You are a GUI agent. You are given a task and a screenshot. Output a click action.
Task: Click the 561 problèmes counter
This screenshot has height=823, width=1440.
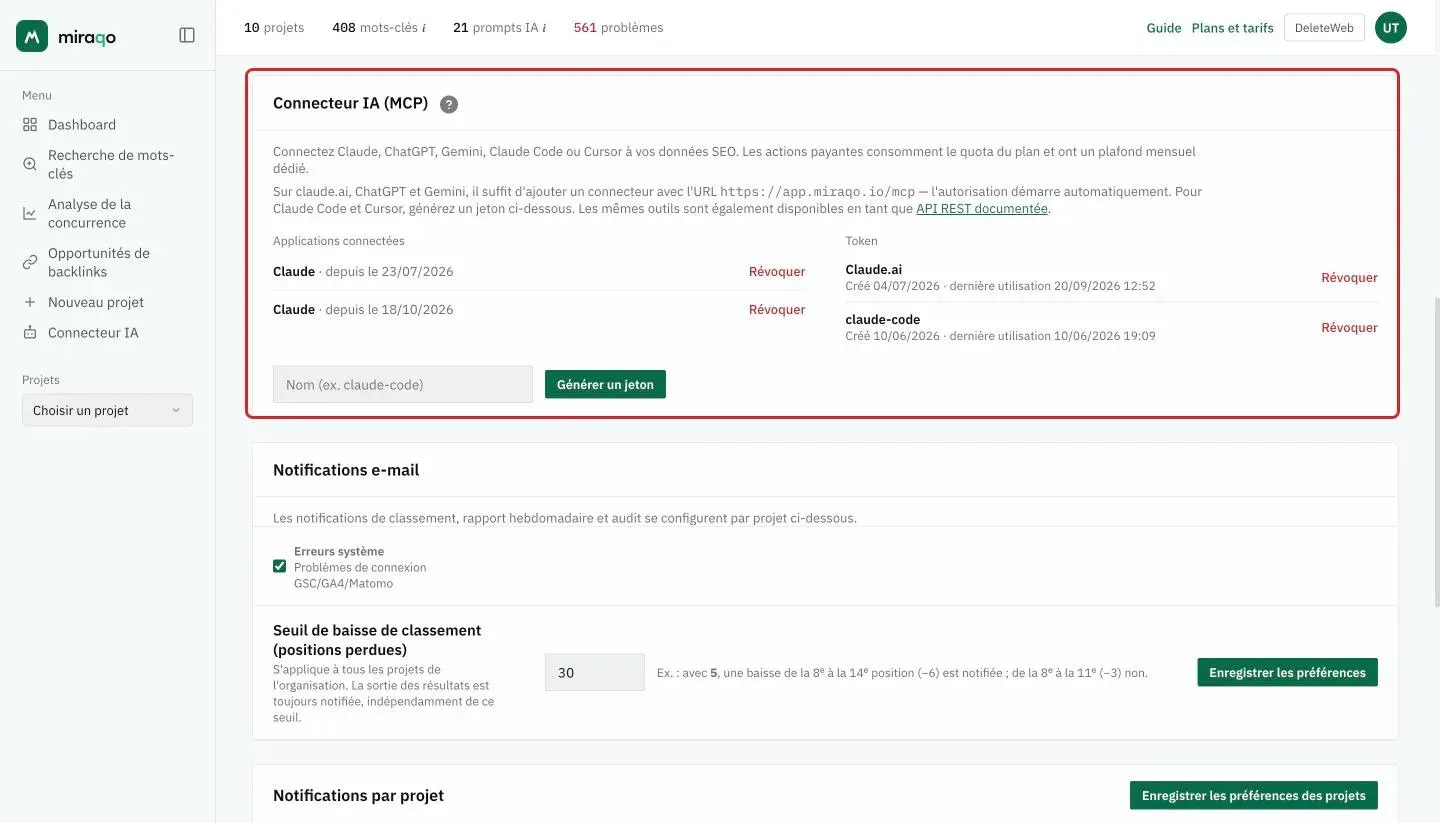(x=618, y=28)
